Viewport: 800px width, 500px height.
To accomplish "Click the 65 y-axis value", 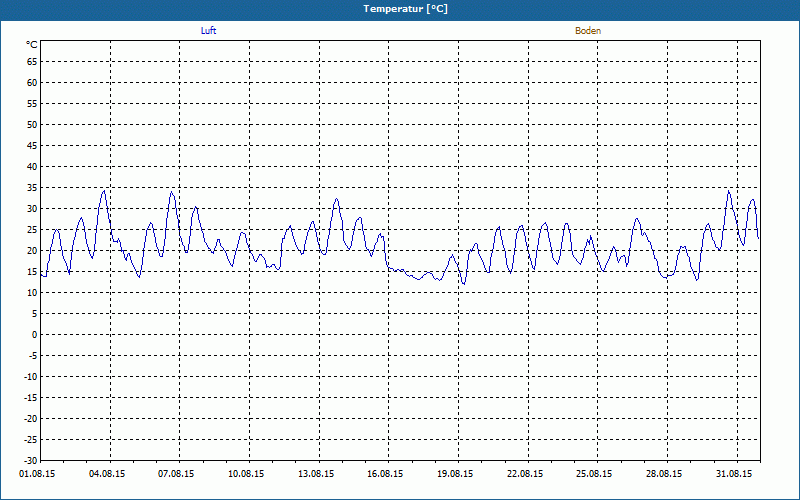I will (x=32, y=62).
